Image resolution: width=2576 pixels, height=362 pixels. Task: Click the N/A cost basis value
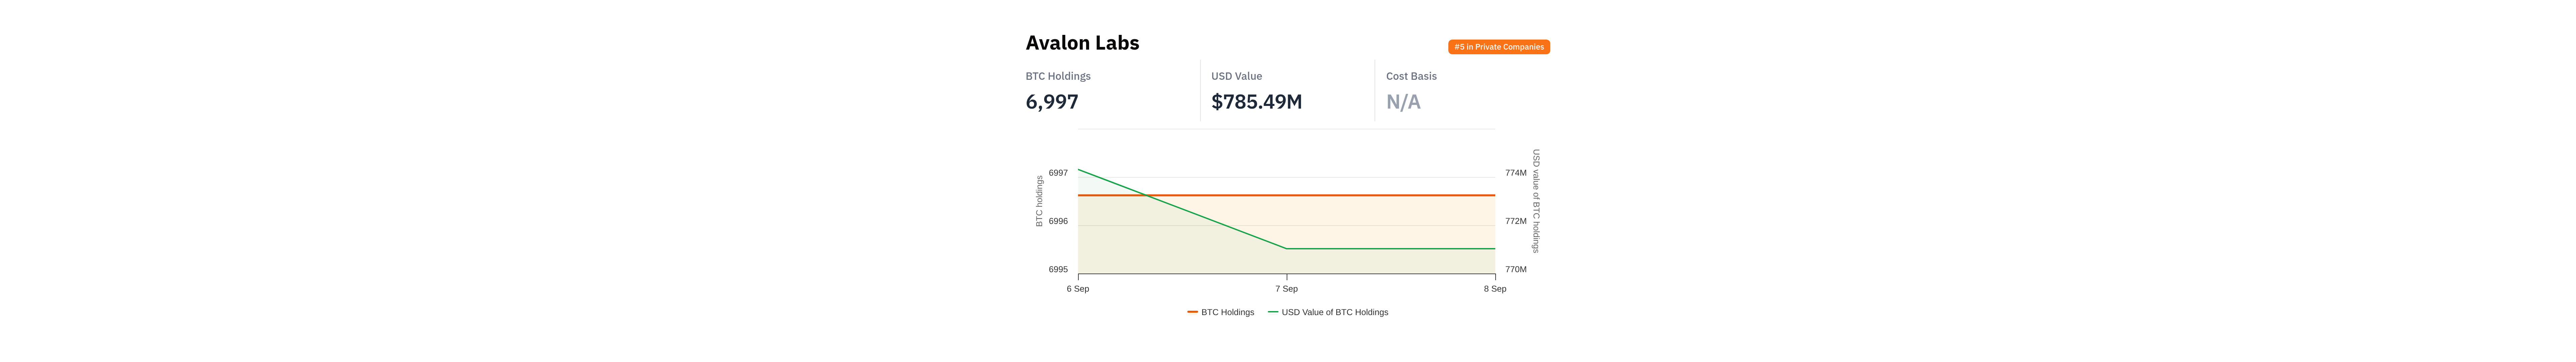point(1403,102)
